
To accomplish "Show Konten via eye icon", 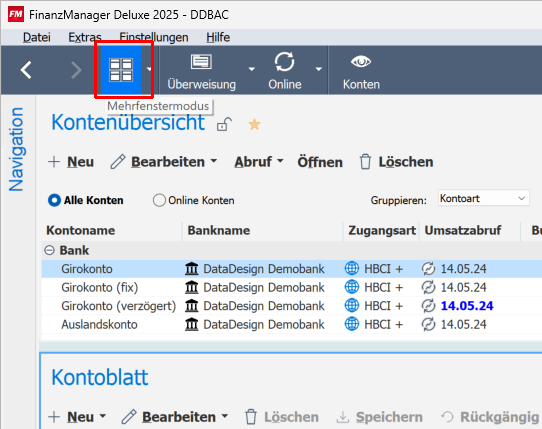I will point(361,72).
